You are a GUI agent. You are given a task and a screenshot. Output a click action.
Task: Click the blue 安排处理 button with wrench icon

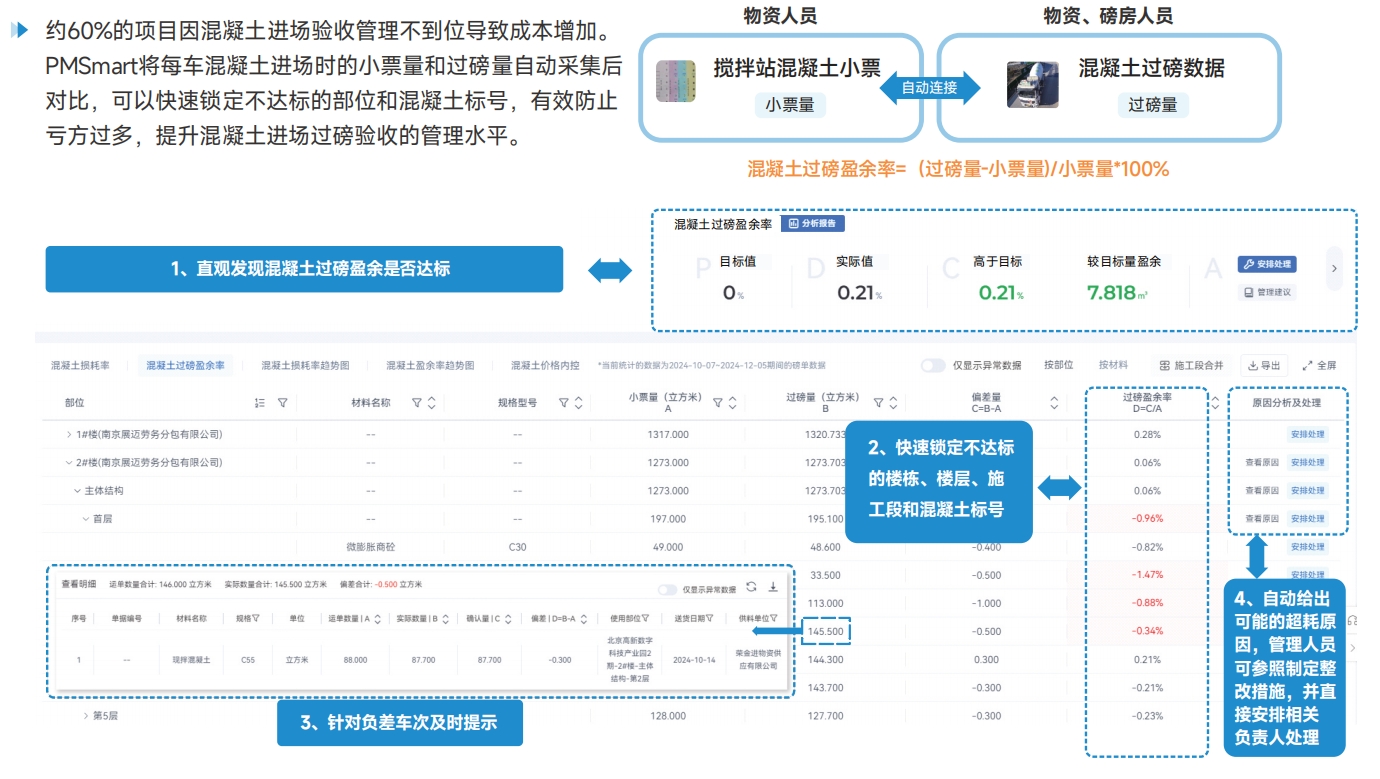1267,264
